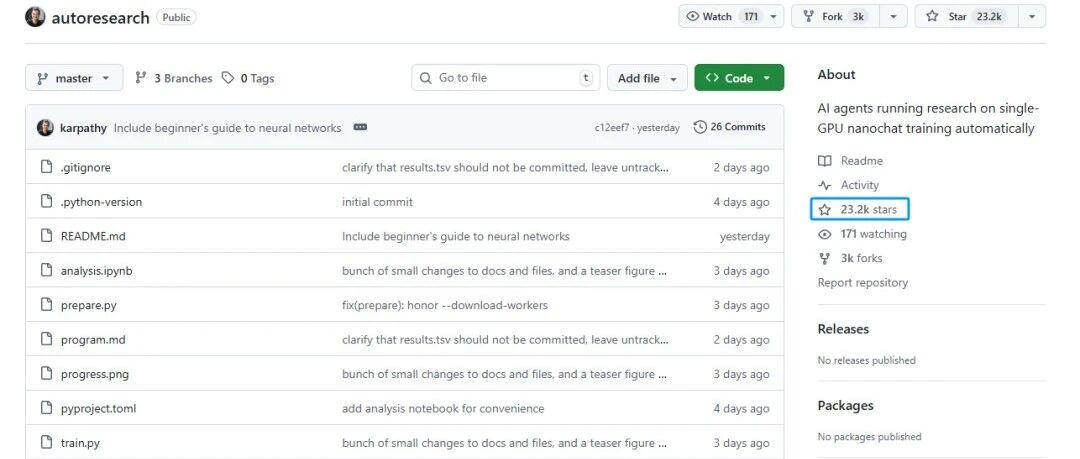Jump to the Readme sidebar link
The image size is (1080, 459).
click(x=861, y=161)
